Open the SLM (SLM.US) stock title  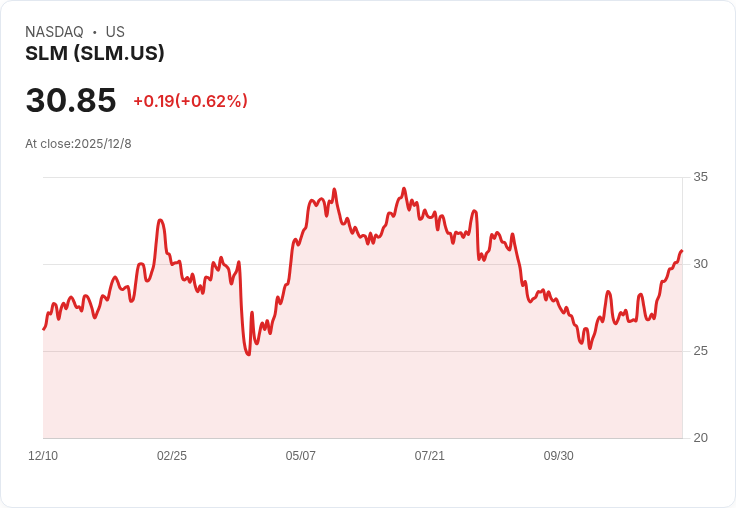(95, 53)
